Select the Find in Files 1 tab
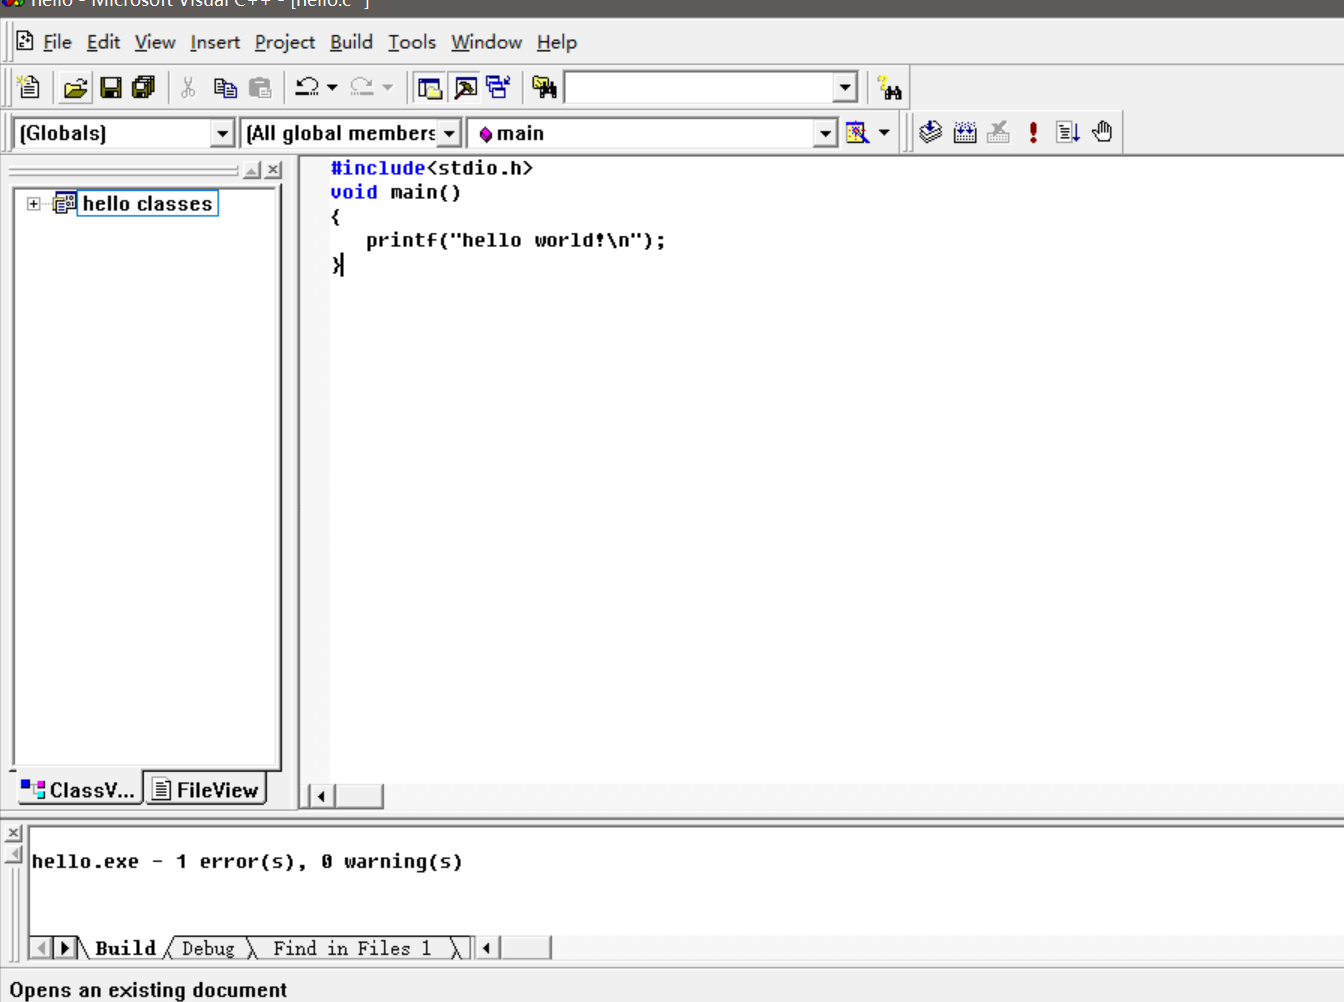The height and width of the screenshot is (1002, 1344). [352, 948]
